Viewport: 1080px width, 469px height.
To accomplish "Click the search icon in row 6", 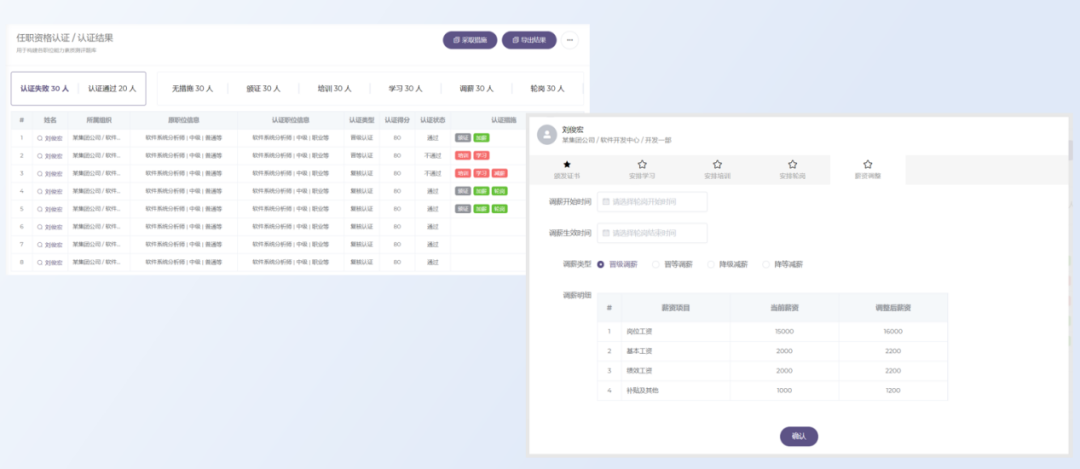I will point(40,227).
